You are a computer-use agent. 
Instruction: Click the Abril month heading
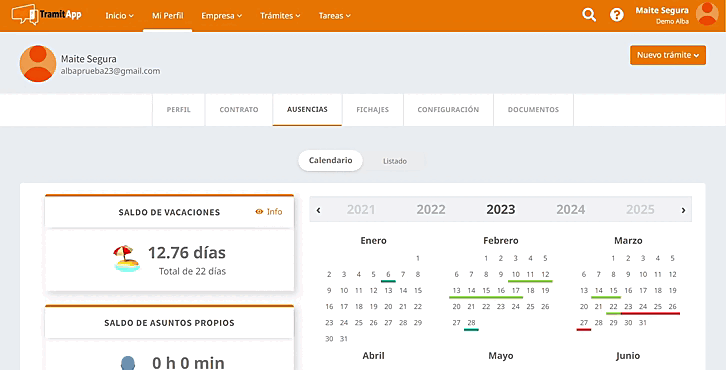(373, 356)
